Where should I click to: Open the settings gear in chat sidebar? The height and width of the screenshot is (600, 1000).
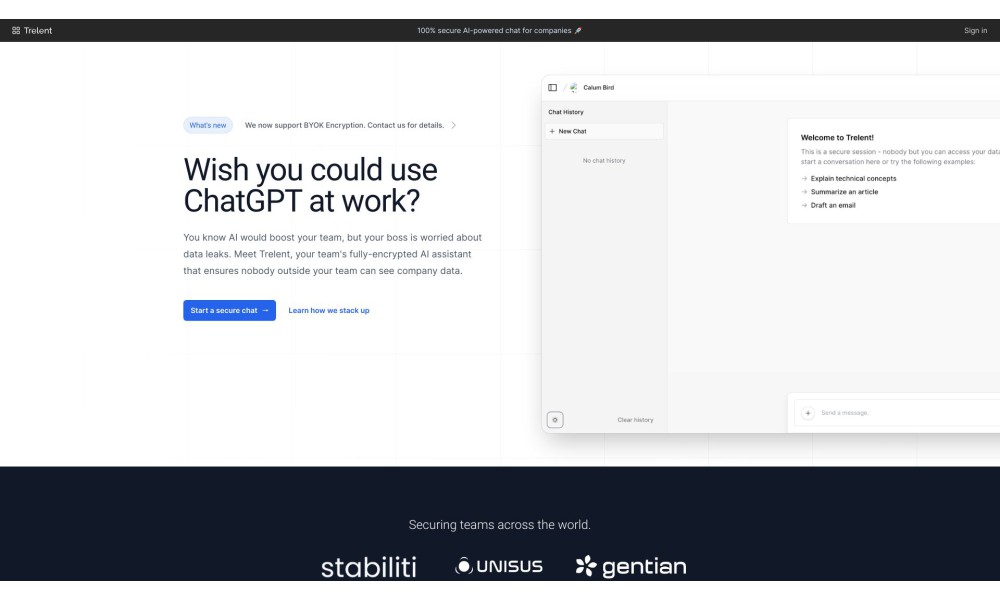point(555,420)
